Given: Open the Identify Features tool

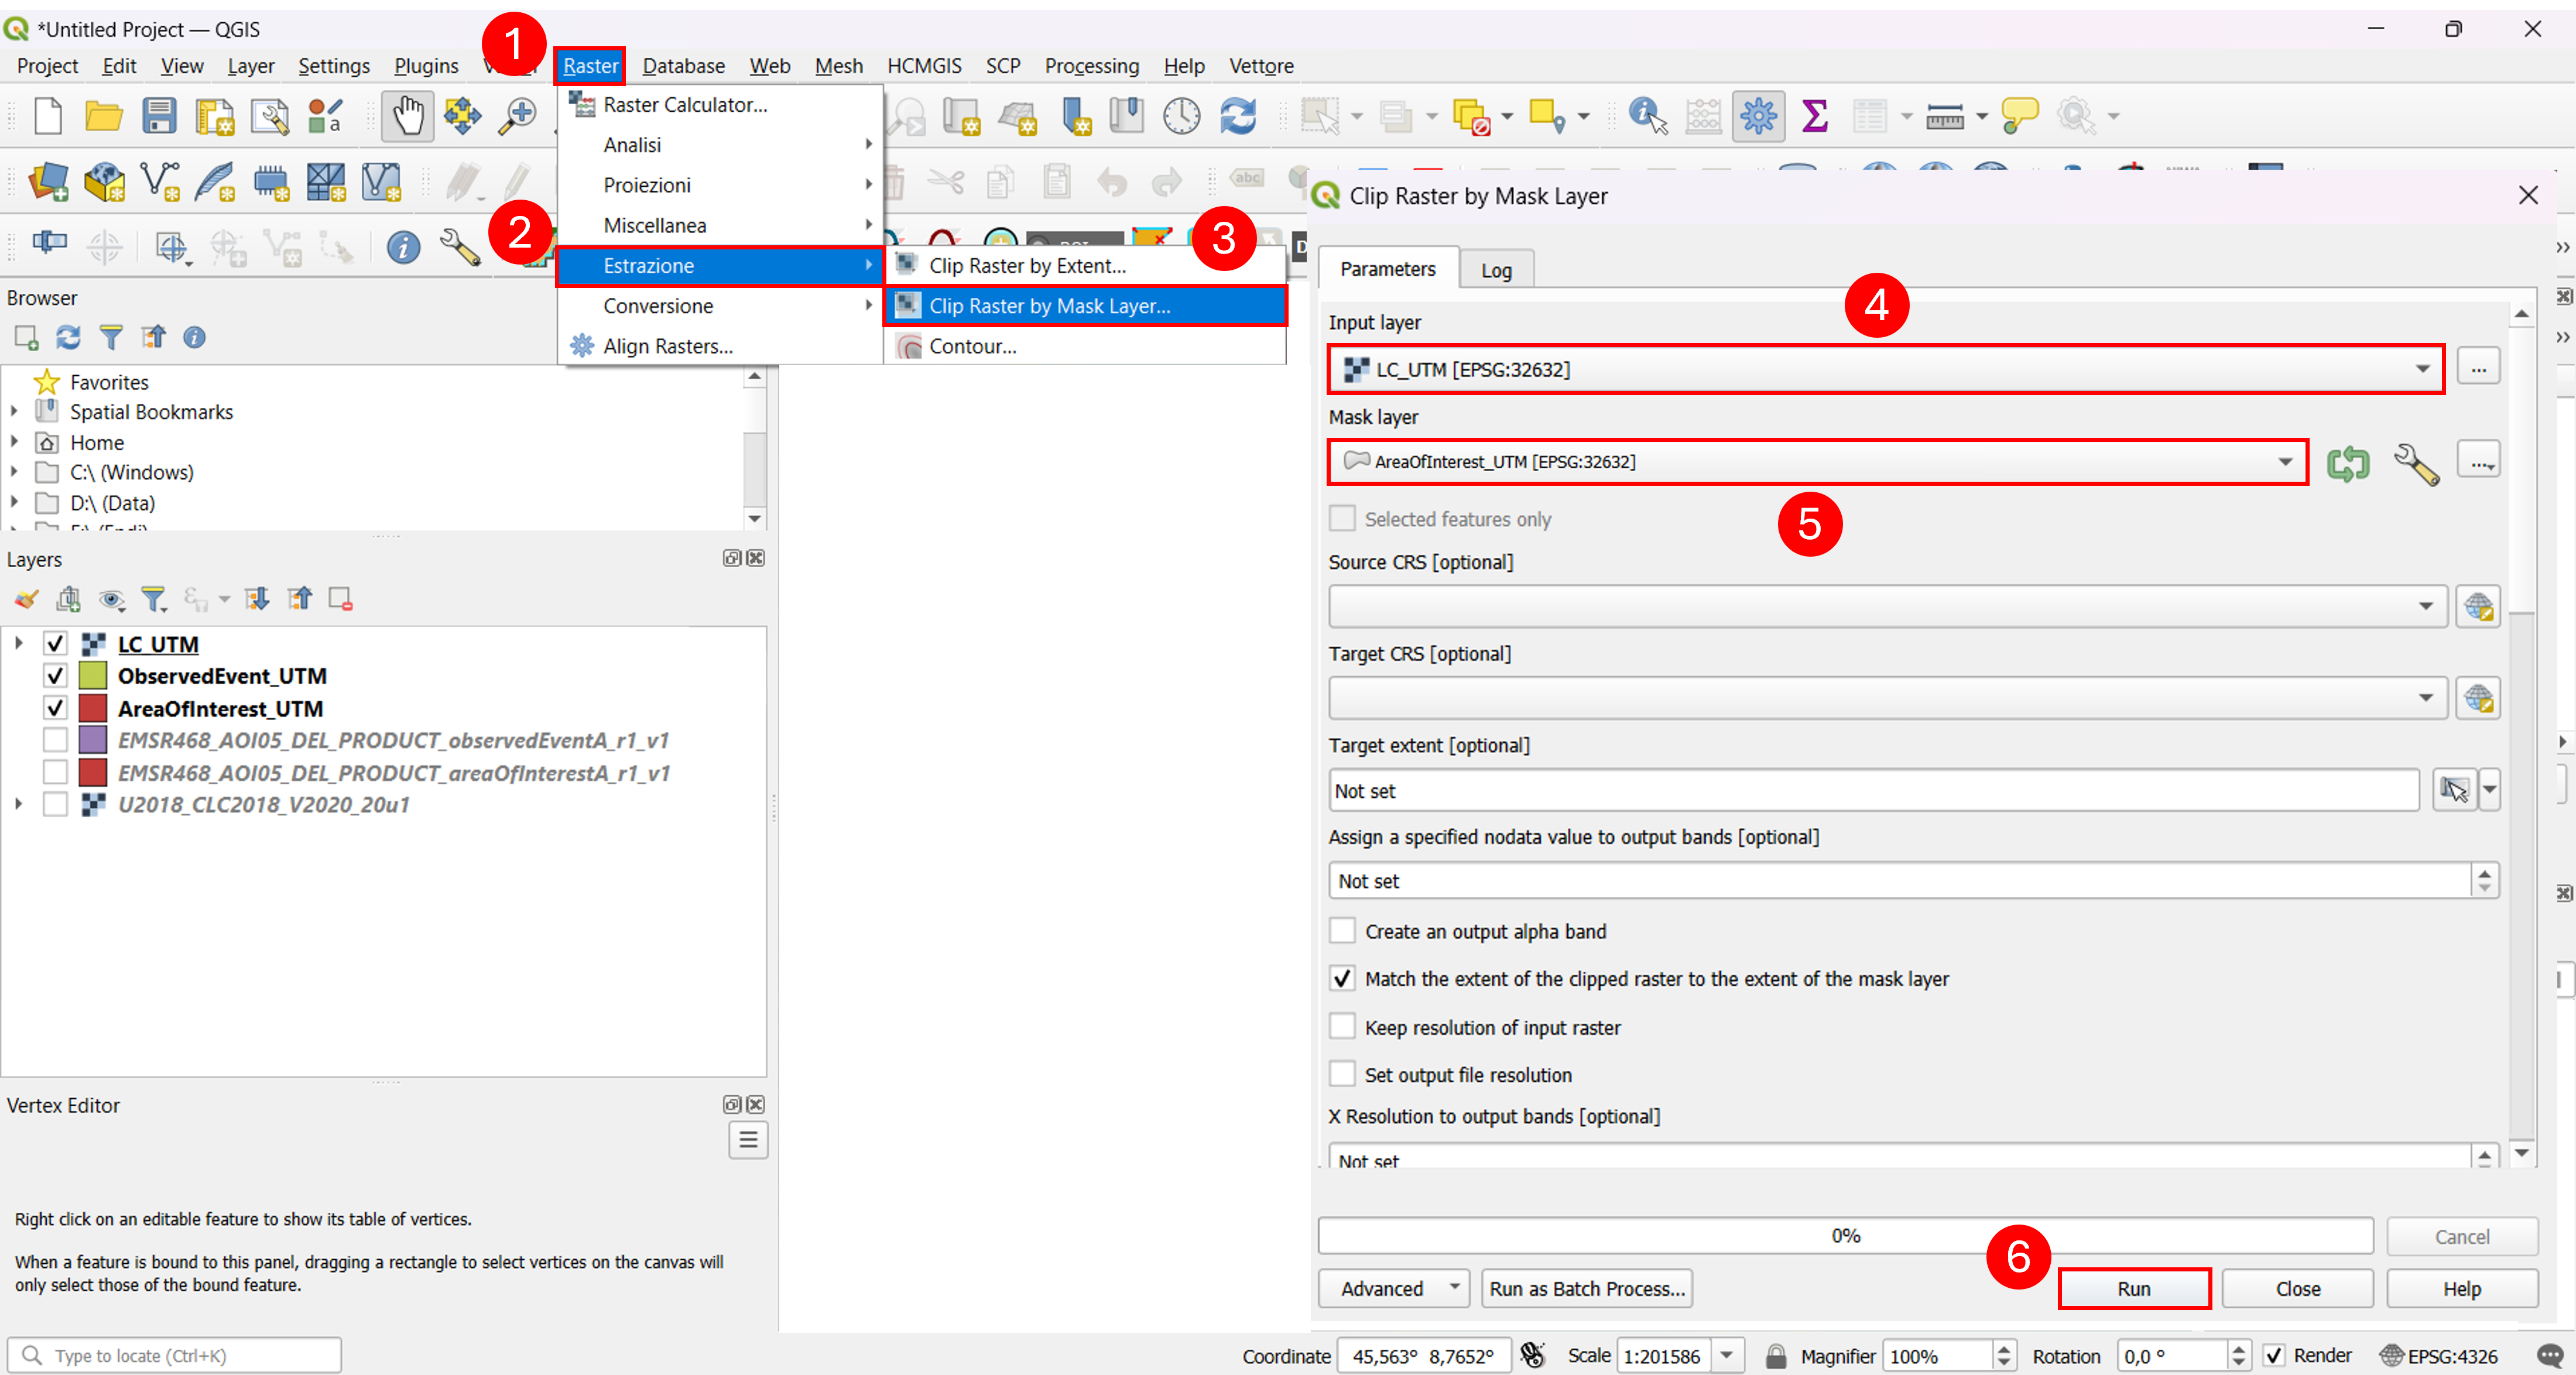Looking at the screenshot, I should (1647, 116).
